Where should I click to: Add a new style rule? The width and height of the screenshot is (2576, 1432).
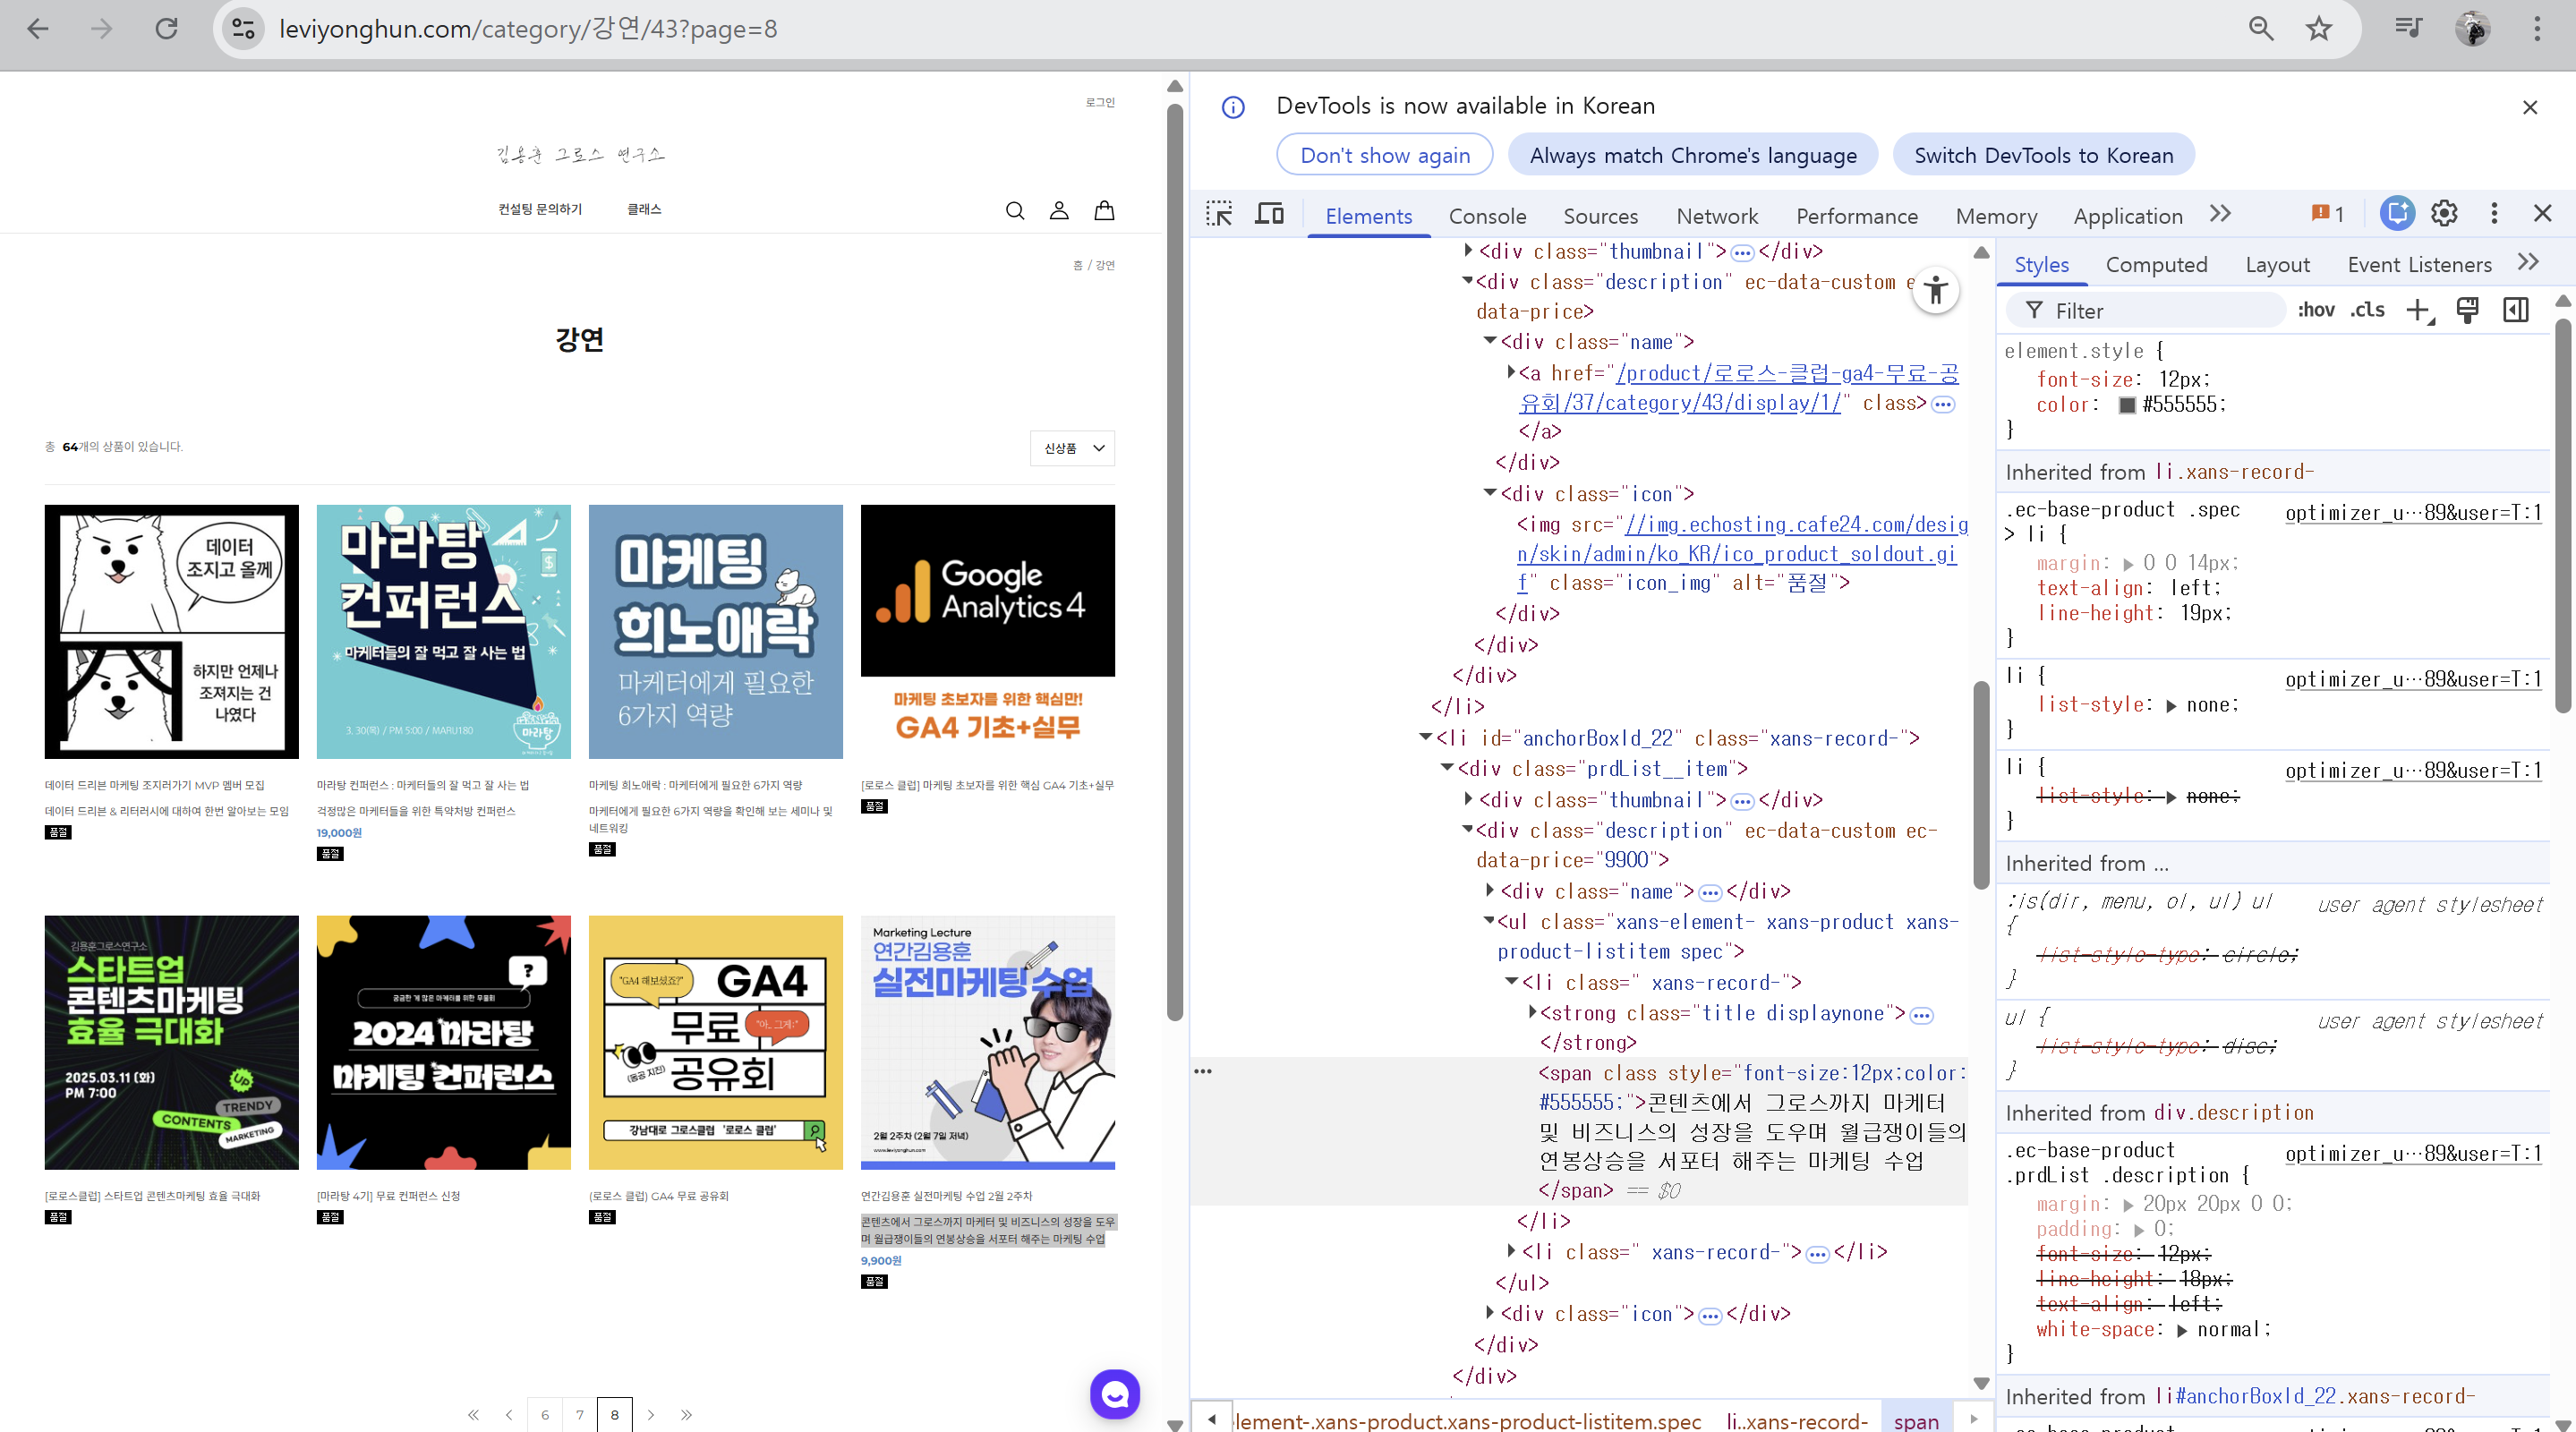(x=2419, y=311)
